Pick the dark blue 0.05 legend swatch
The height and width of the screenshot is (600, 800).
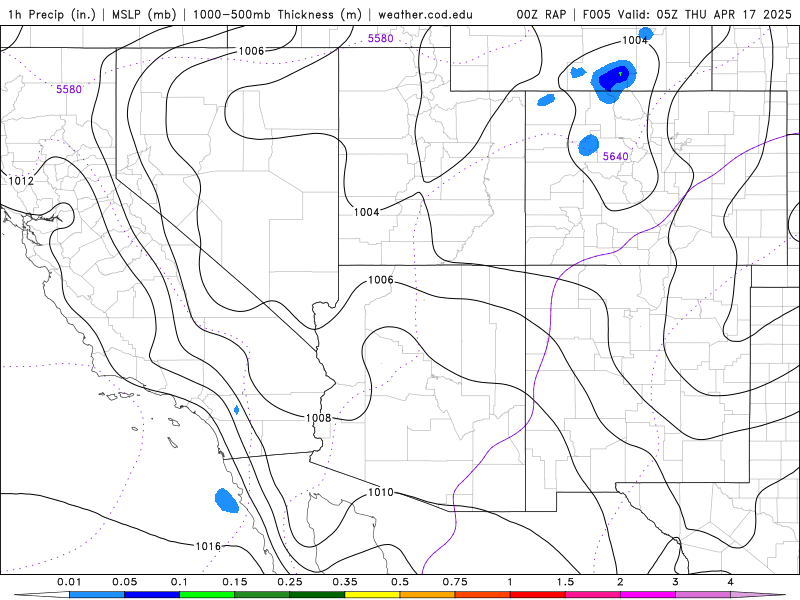(x=152, y=594)
